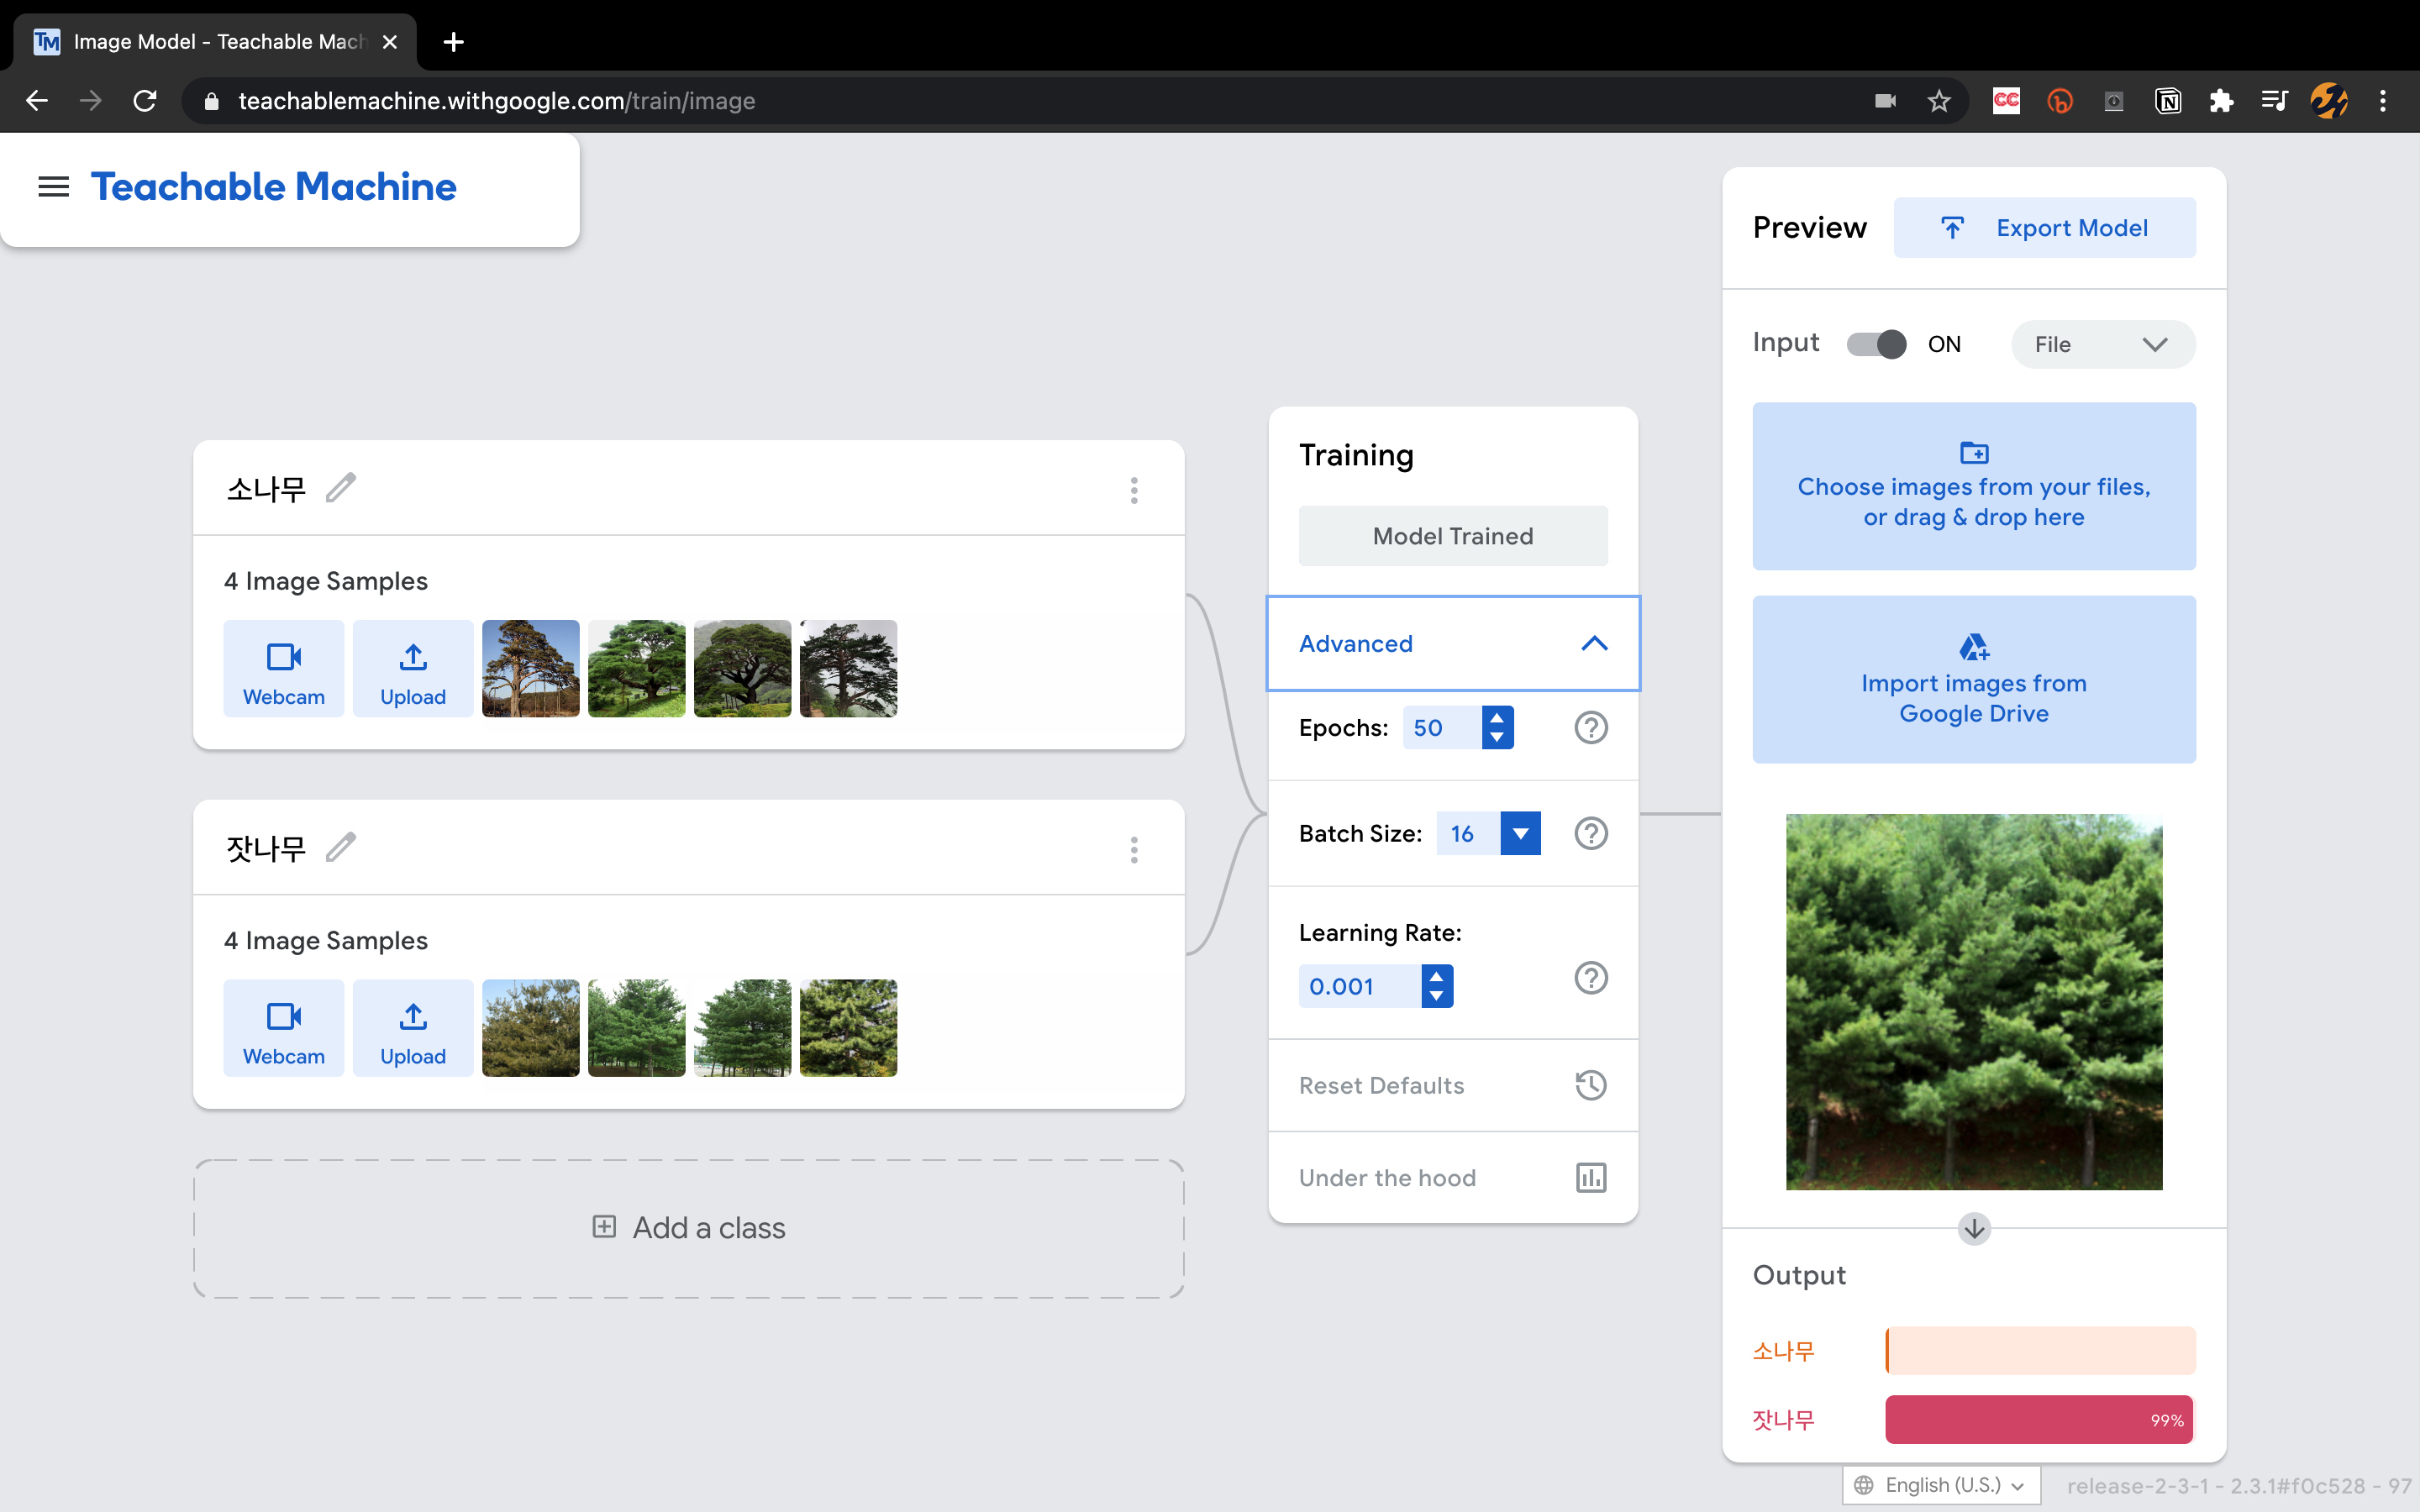
Task: Toggle the Input ON switch
Action: [x=1876, y=344]
